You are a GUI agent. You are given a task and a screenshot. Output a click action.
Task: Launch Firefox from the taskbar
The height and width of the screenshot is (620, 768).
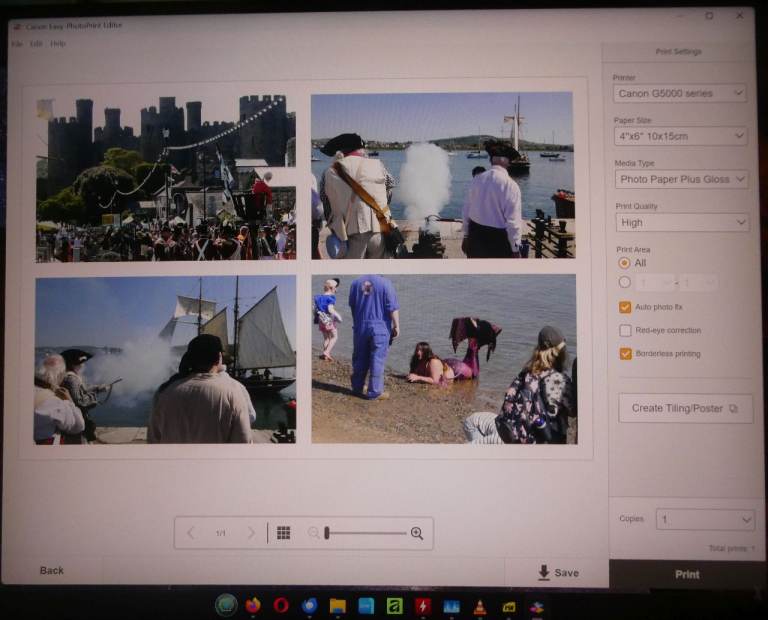[x=253, y=605]
